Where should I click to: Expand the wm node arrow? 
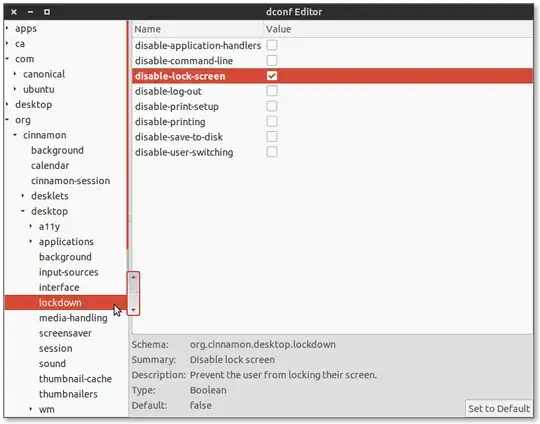pyautogui.click(x=31, y=409)
